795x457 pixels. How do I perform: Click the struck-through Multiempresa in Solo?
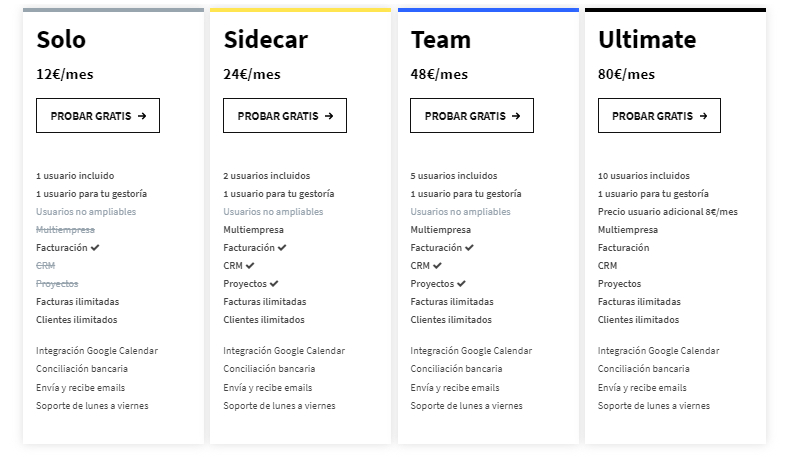(x=65, y=230)
